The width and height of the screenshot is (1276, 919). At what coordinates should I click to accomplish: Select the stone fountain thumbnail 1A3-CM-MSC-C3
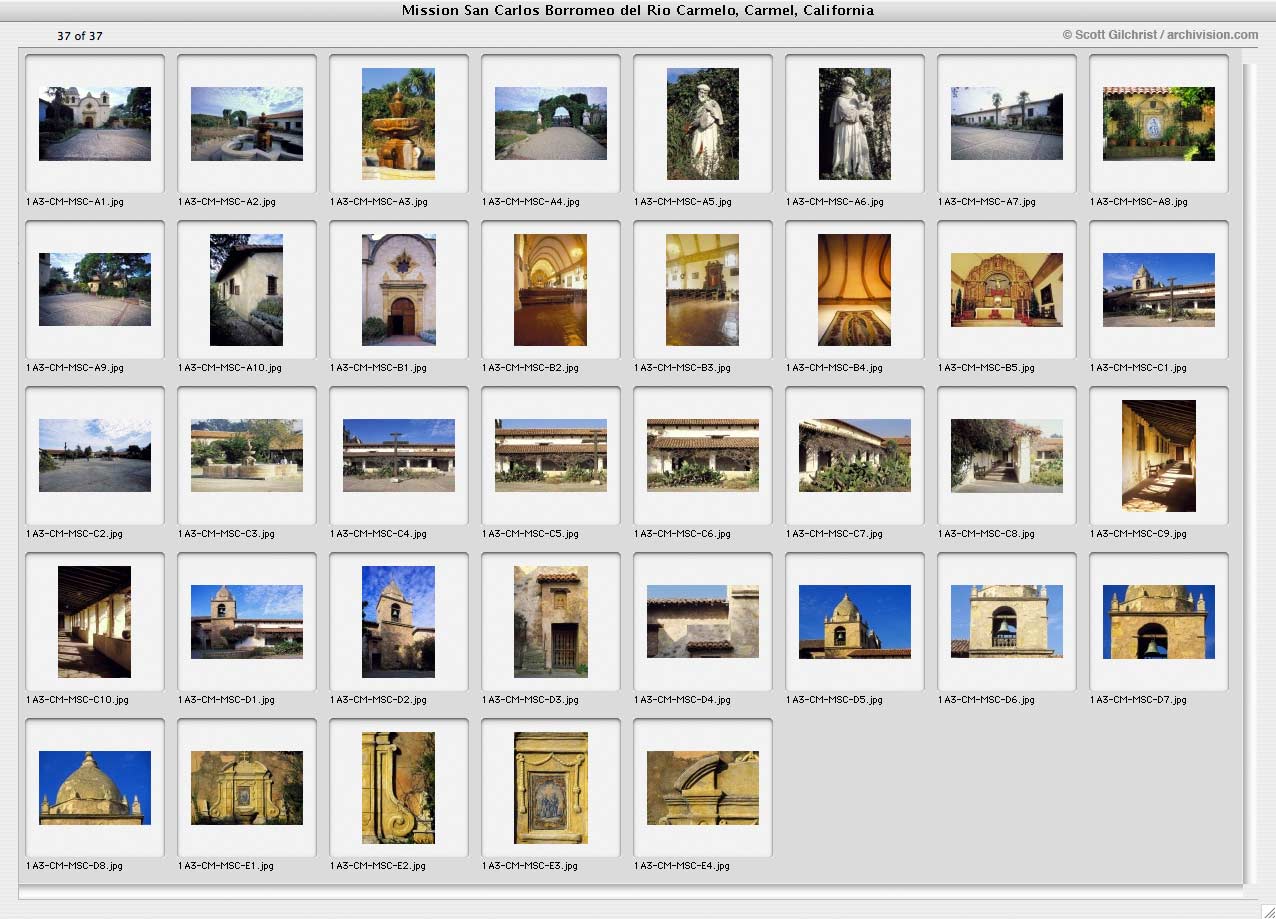point(247,456)
